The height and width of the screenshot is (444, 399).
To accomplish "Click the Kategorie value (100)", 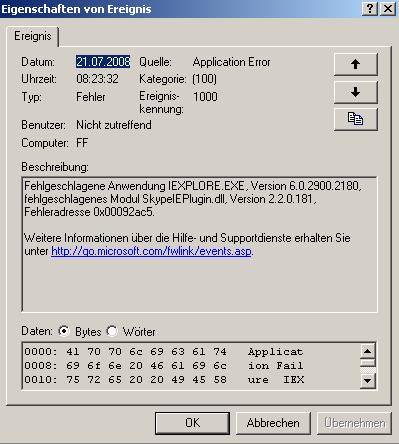I will [x=204, y=79].
